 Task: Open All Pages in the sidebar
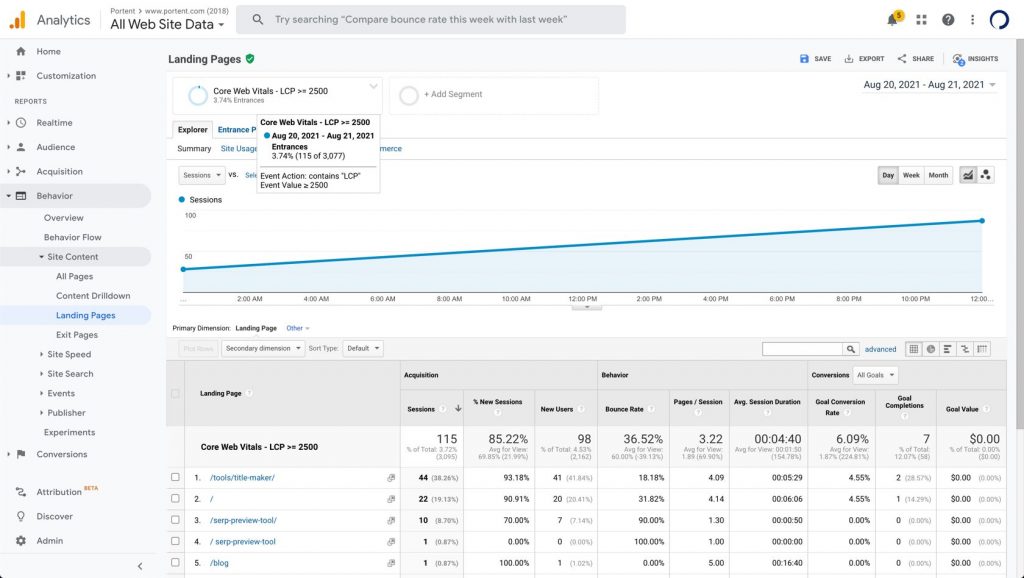pyautogui.click(x=74, y=276)
